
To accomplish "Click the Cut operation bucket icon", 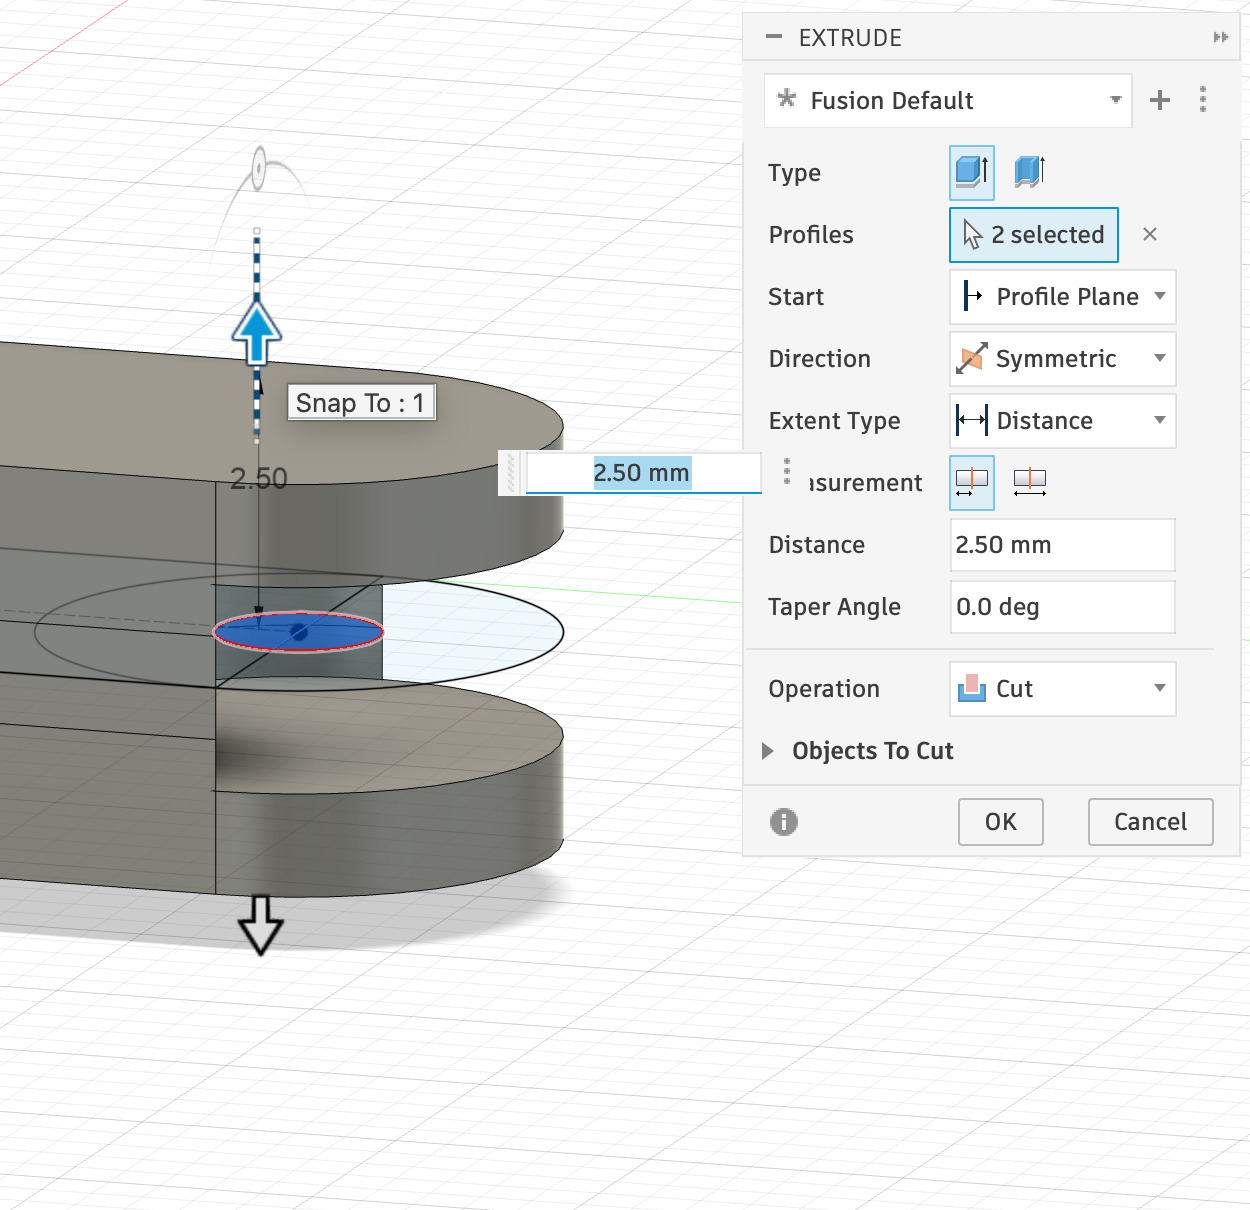I will (970, 689).
